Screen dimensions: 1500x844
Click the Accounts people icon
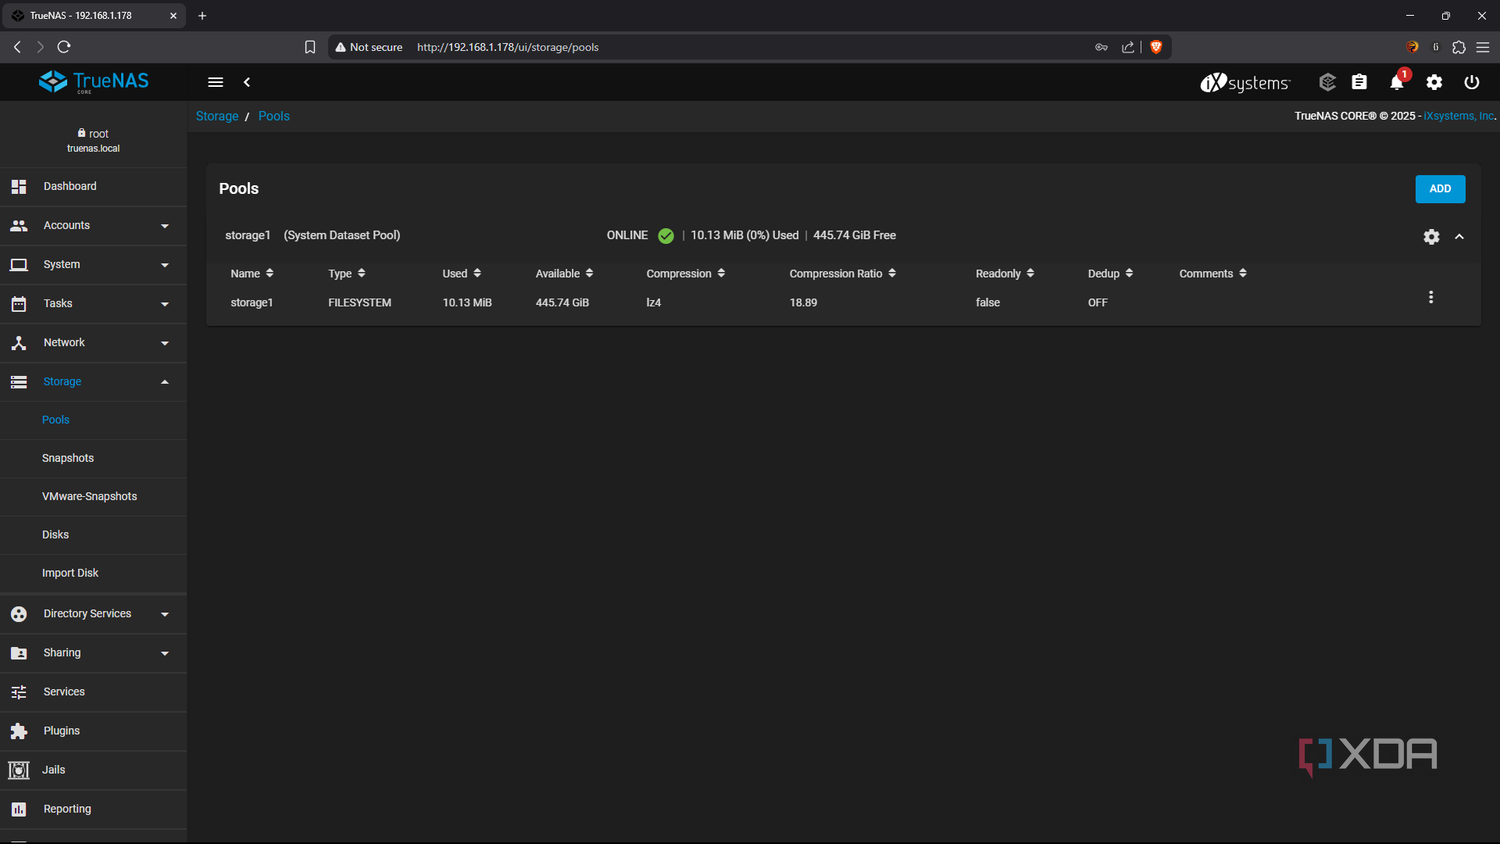tap(18, 226)
